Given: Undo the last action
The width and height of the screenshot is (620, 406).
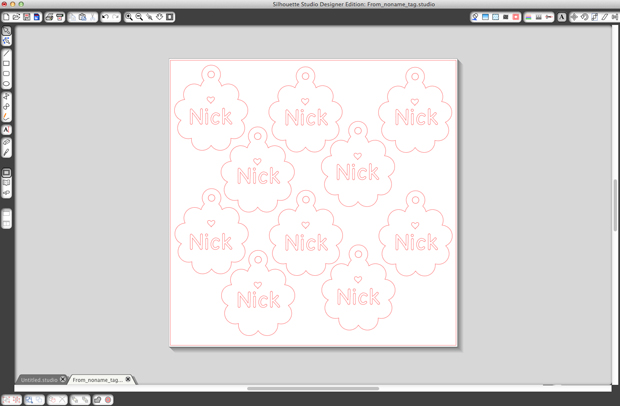Looking at the screenshot, I should 105,17.
